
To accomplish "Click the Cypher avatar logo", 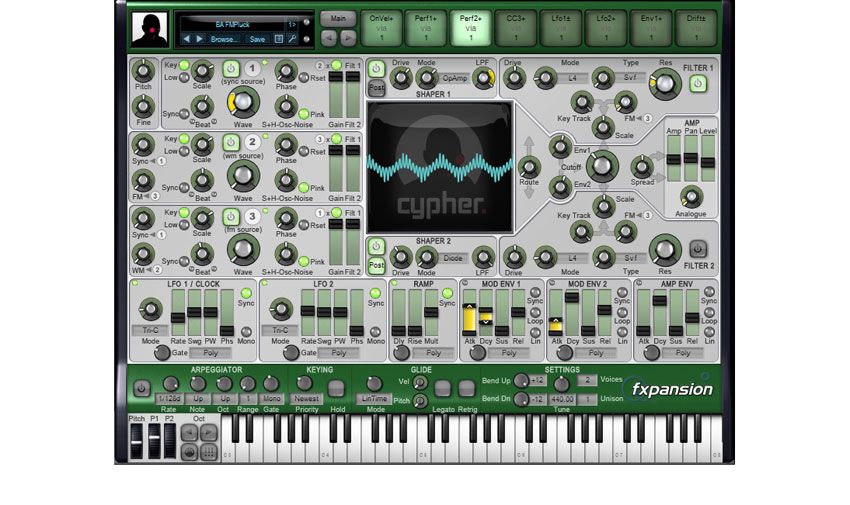I will [x=150, y=29].
